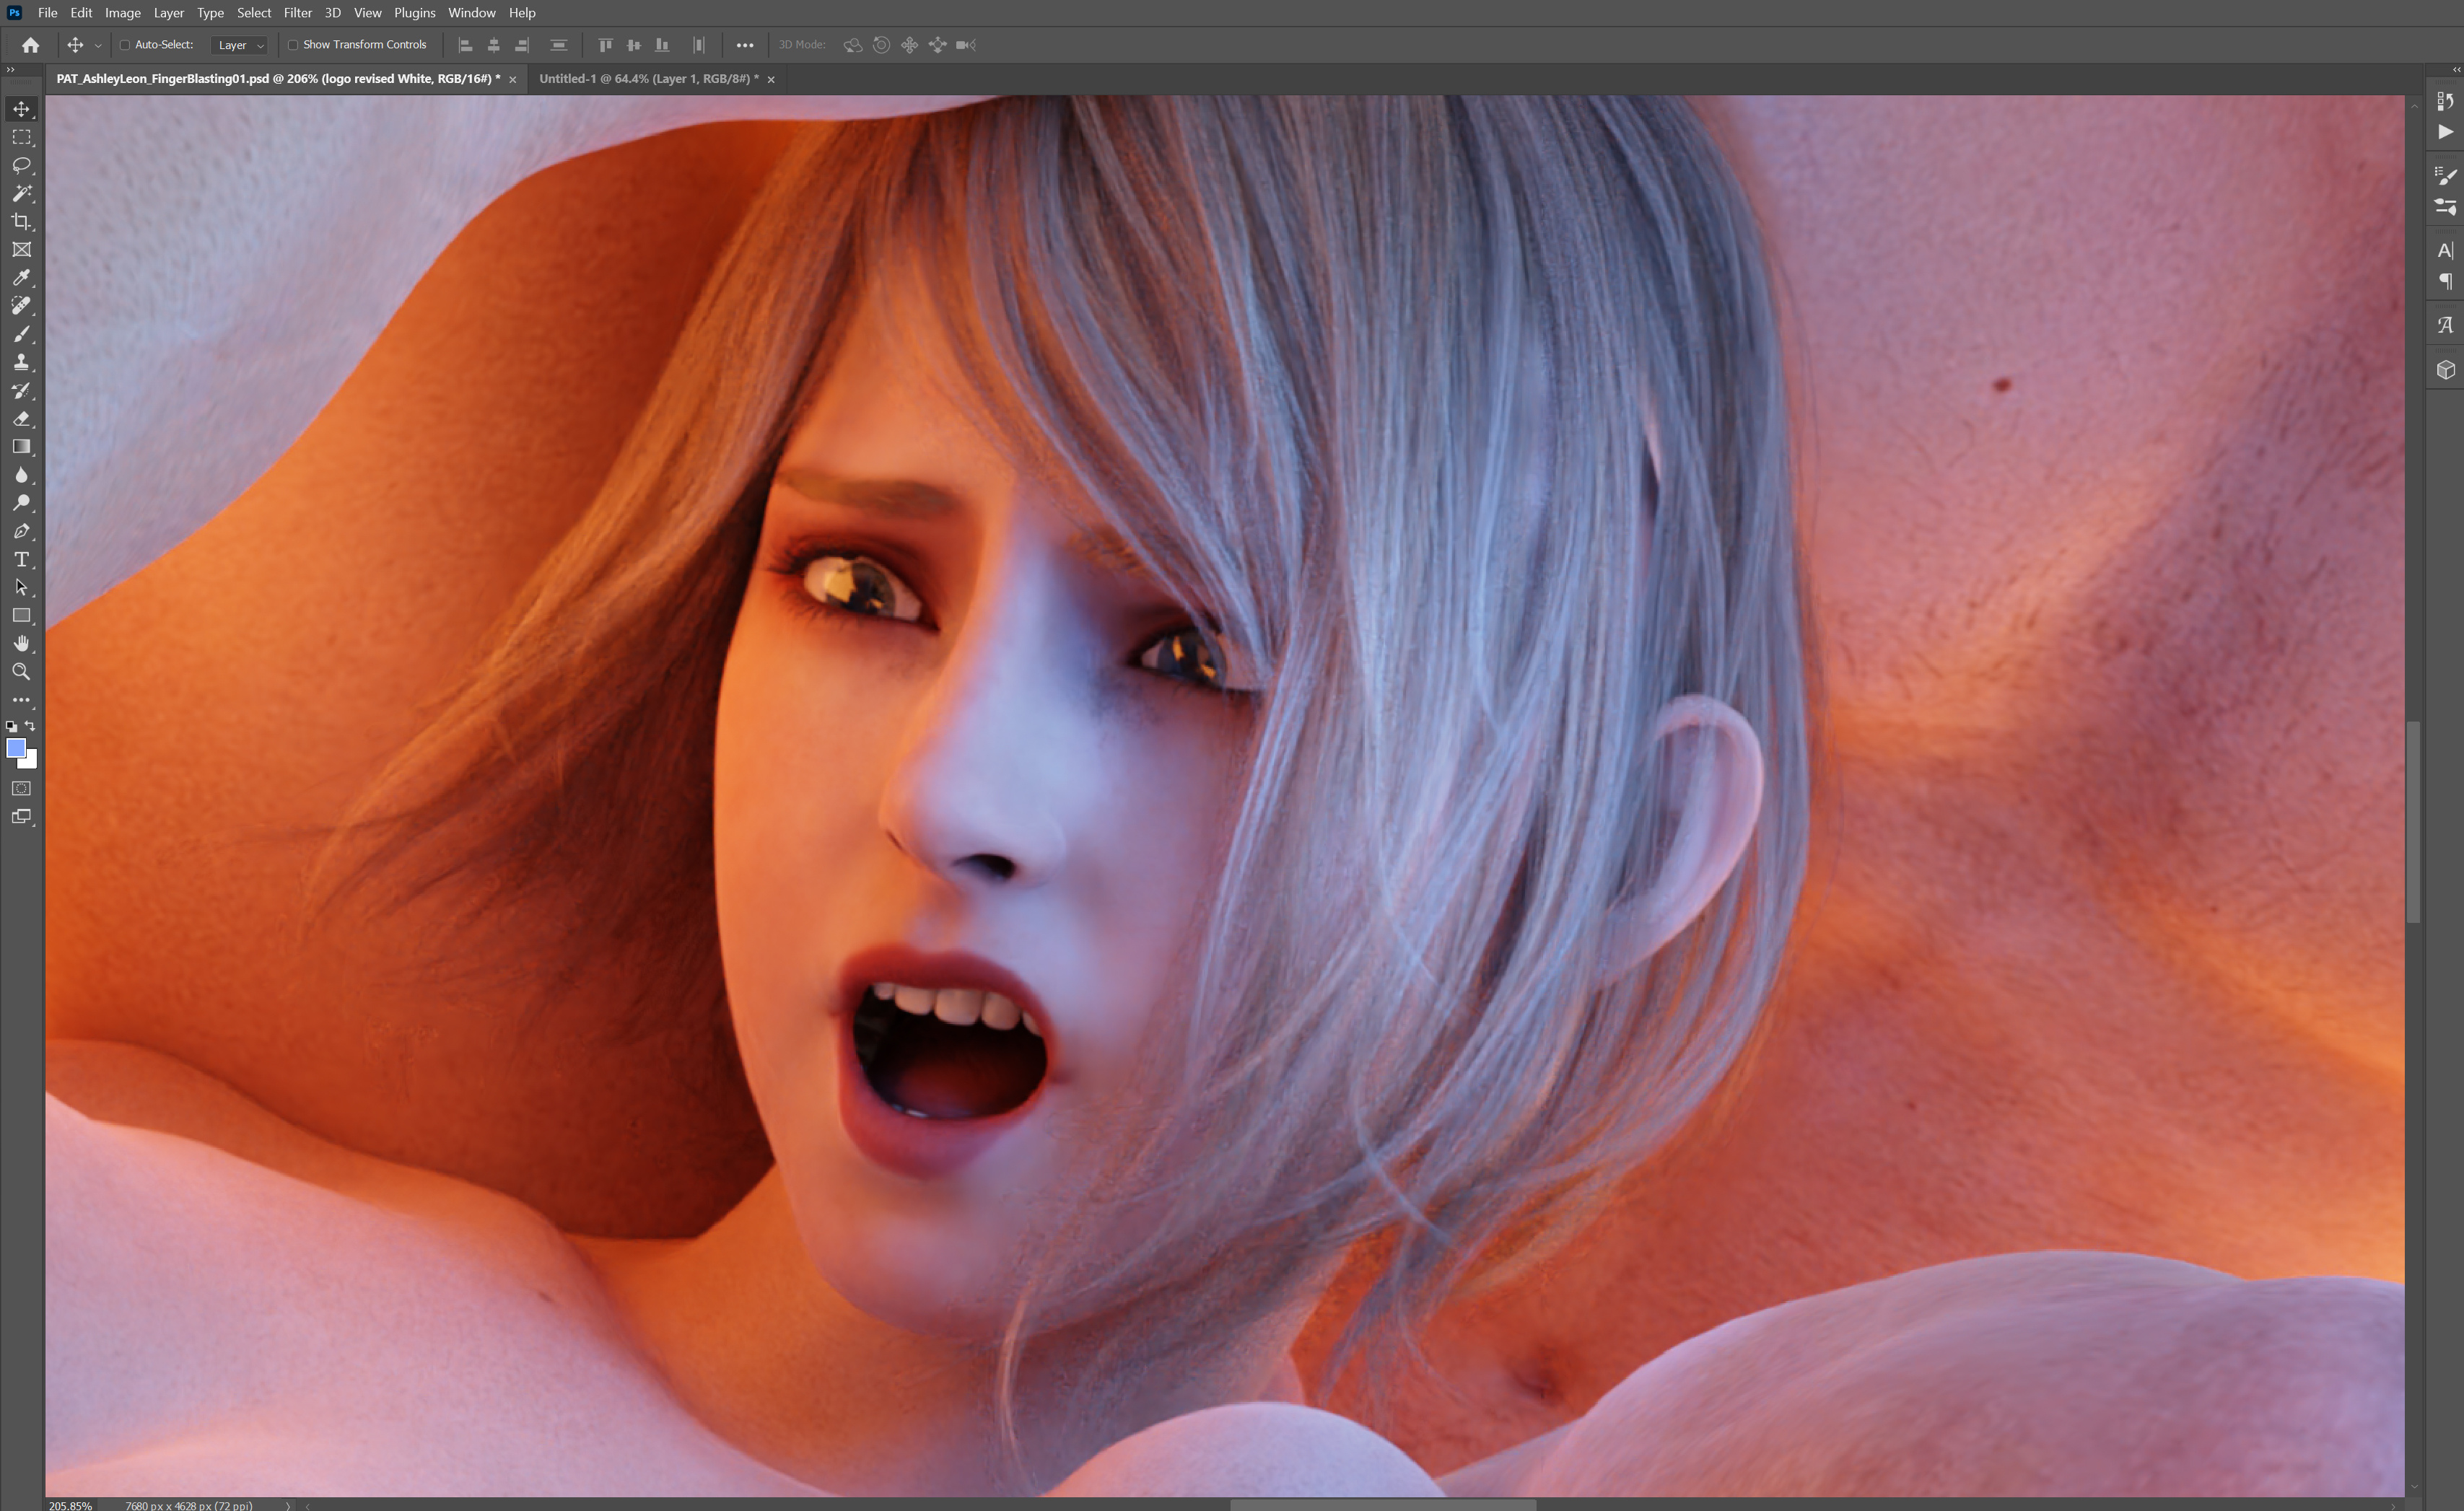Open the File menu
The image size is (2464, 1511).
point(47,13)
